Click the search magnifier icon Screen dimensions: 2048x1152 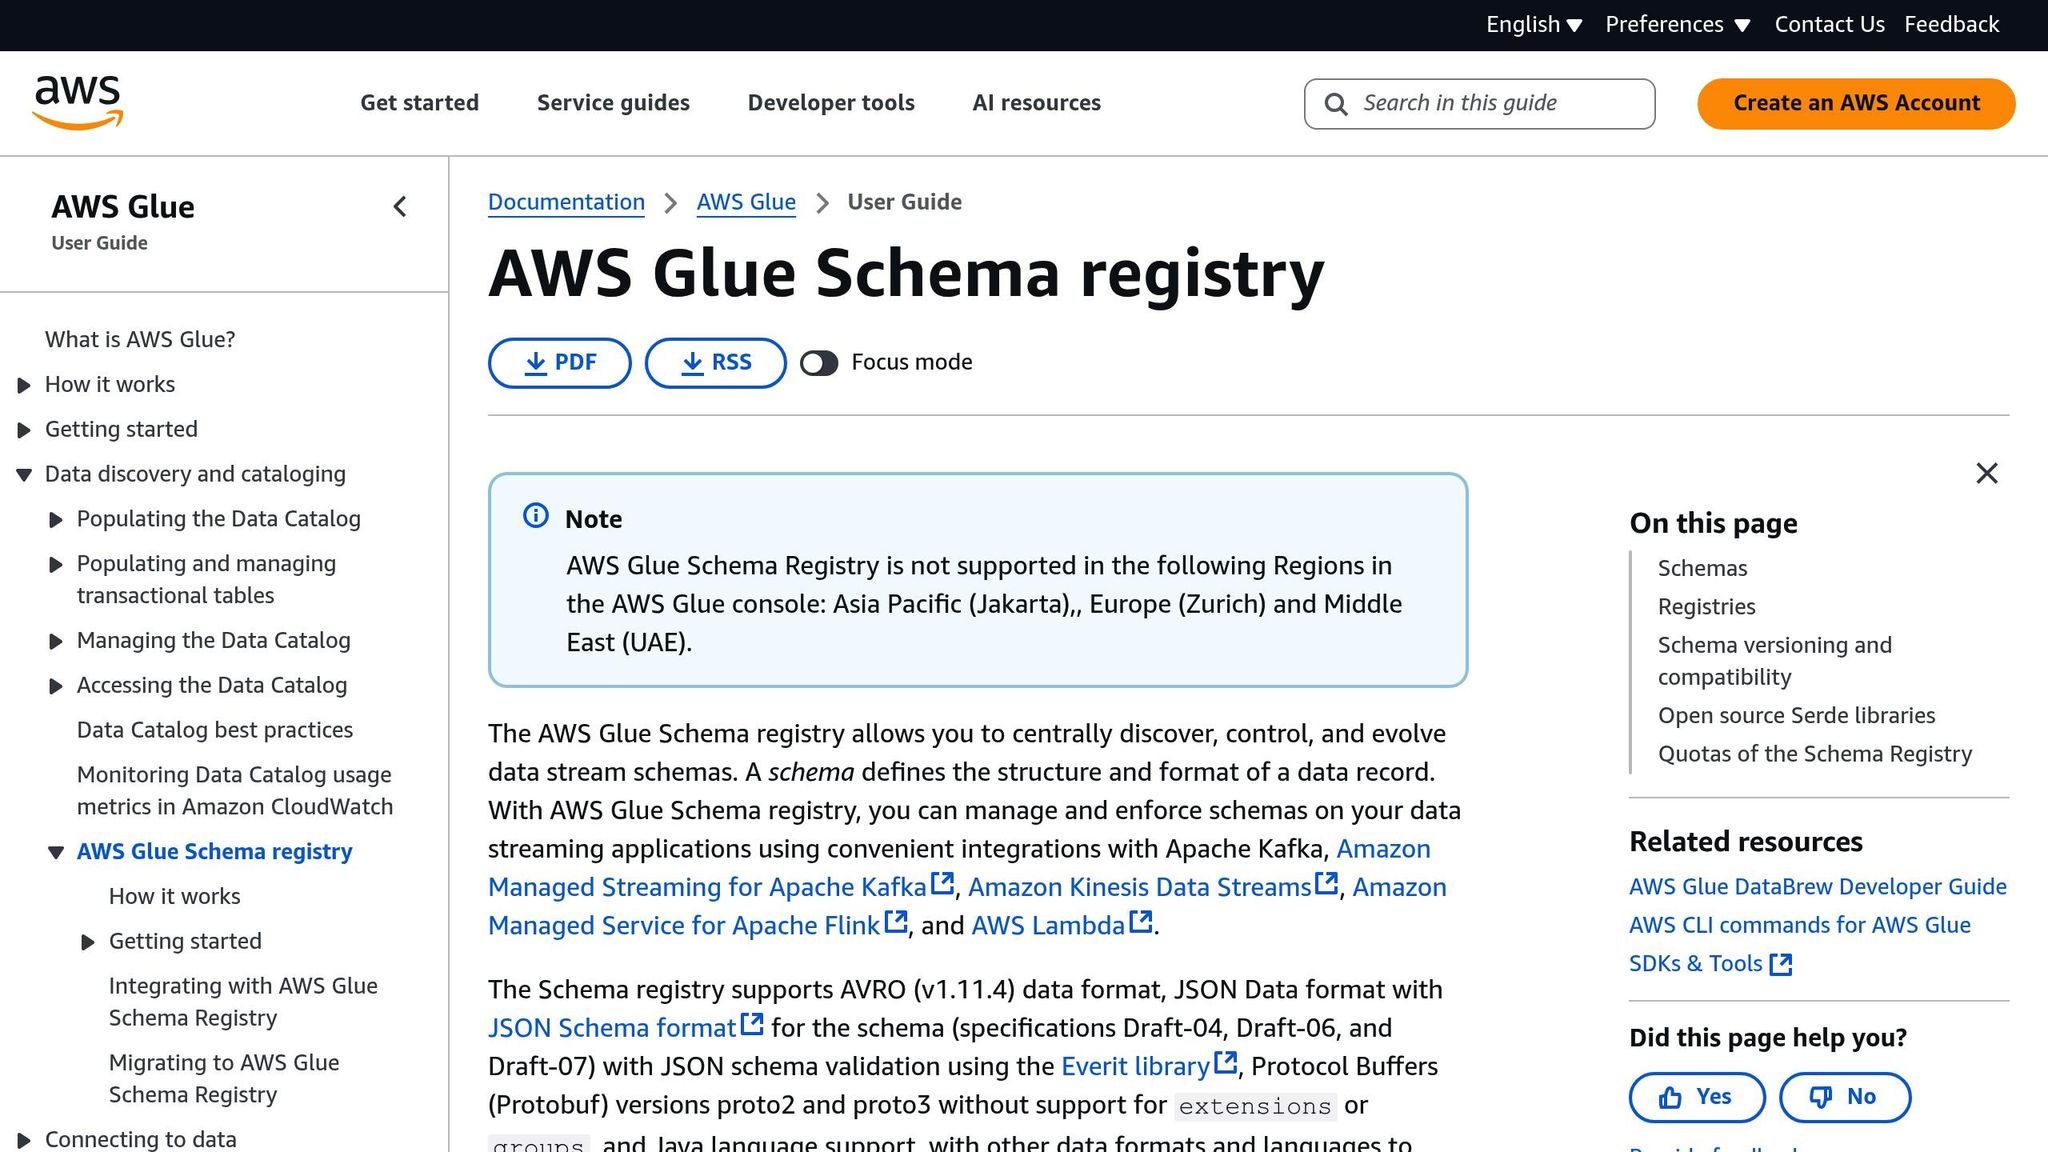(x=1336, y=104)
